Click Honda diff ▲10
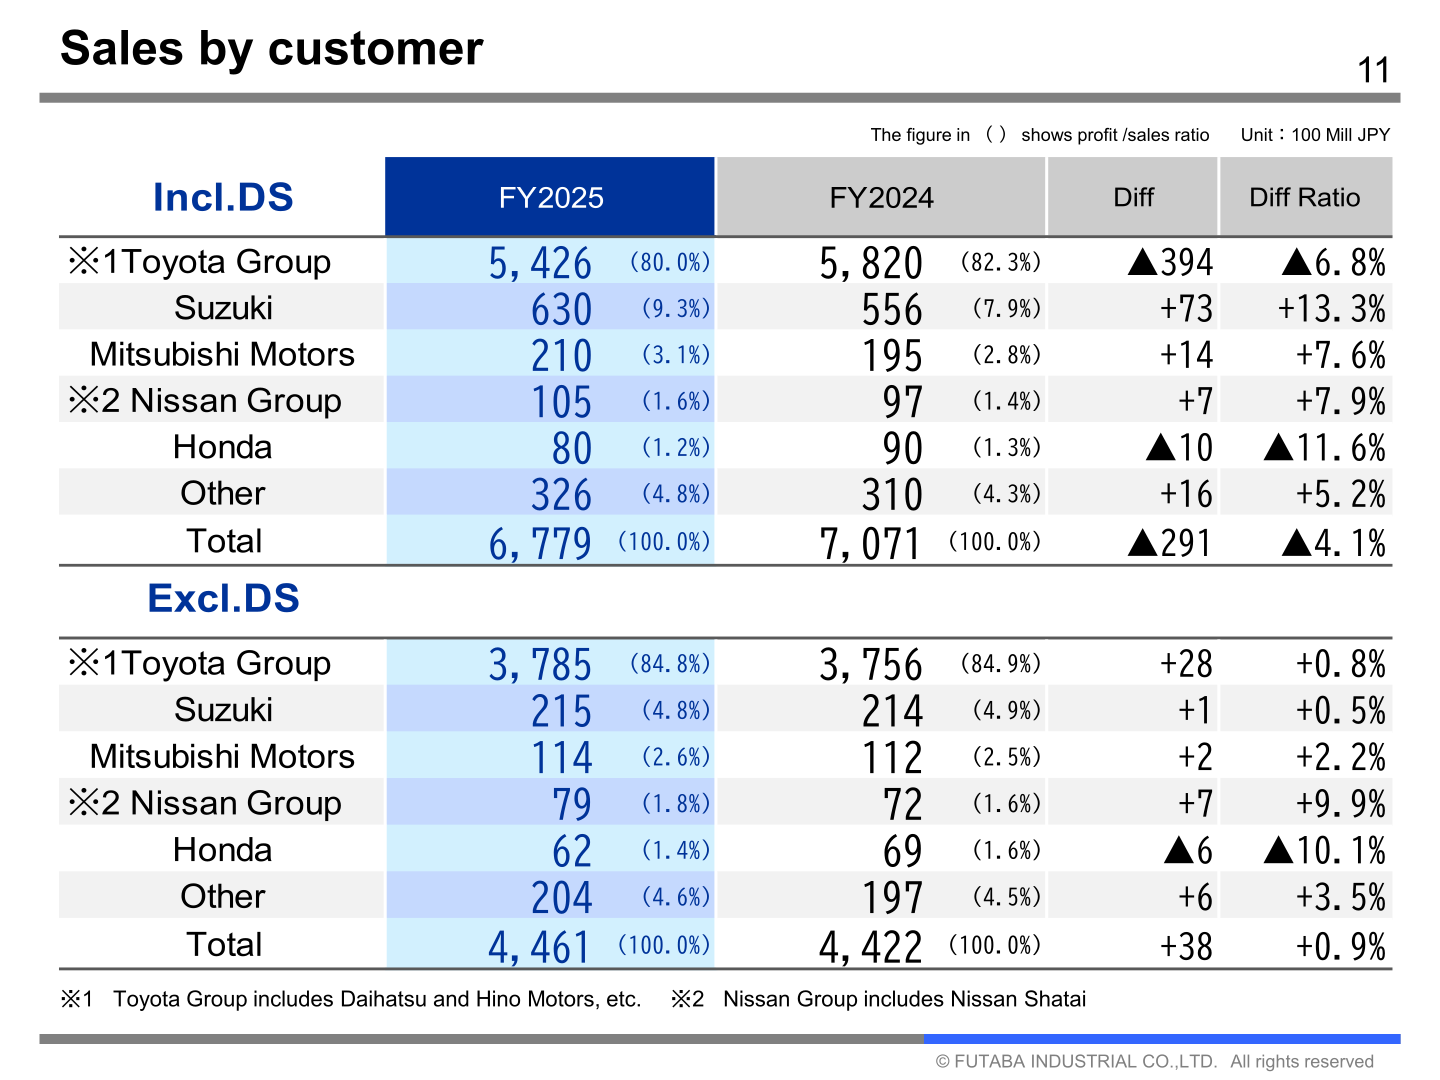This screenshot has height=1080, width=1440. 1180,448
